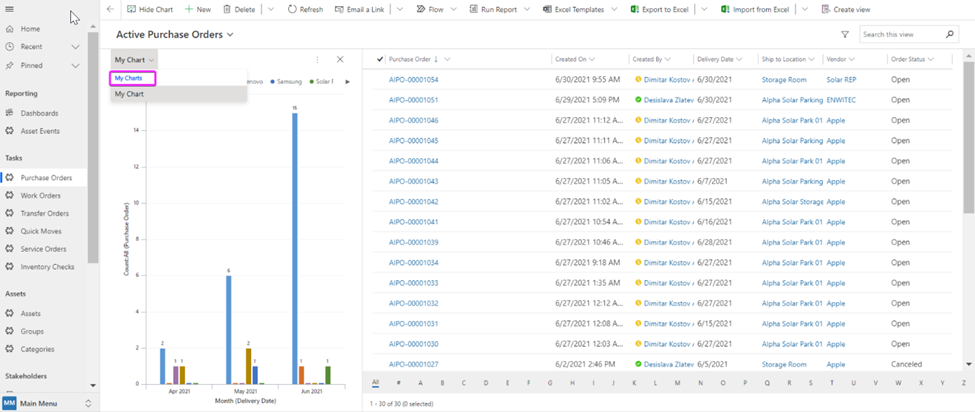The width and height of the screenshot is (975, 412).
Task: Toggle select-all checkmark in grid header
Action: pos(379,60)
